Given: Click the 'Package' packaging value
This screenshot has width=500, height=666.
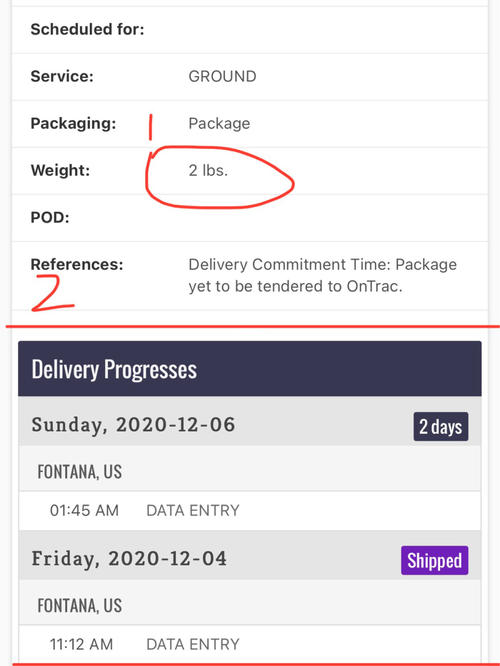Looking at the screenshot, I should pos(219,124).
